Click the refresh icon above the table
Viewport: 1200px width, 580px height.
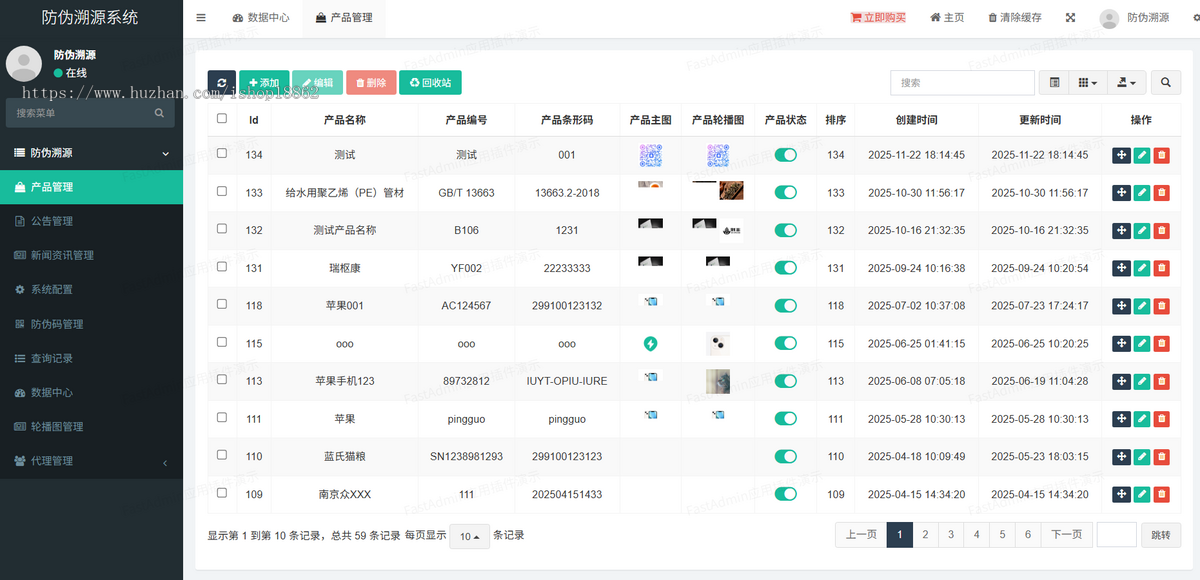(221, 82)
